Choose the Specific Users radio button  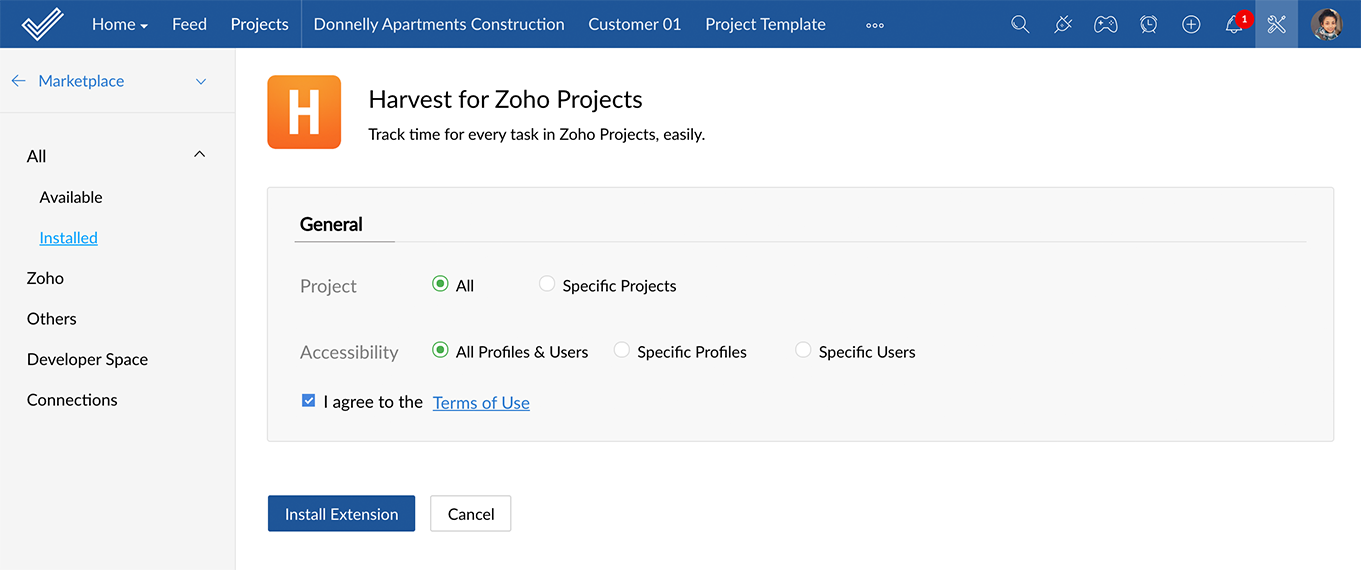(803, 350)
